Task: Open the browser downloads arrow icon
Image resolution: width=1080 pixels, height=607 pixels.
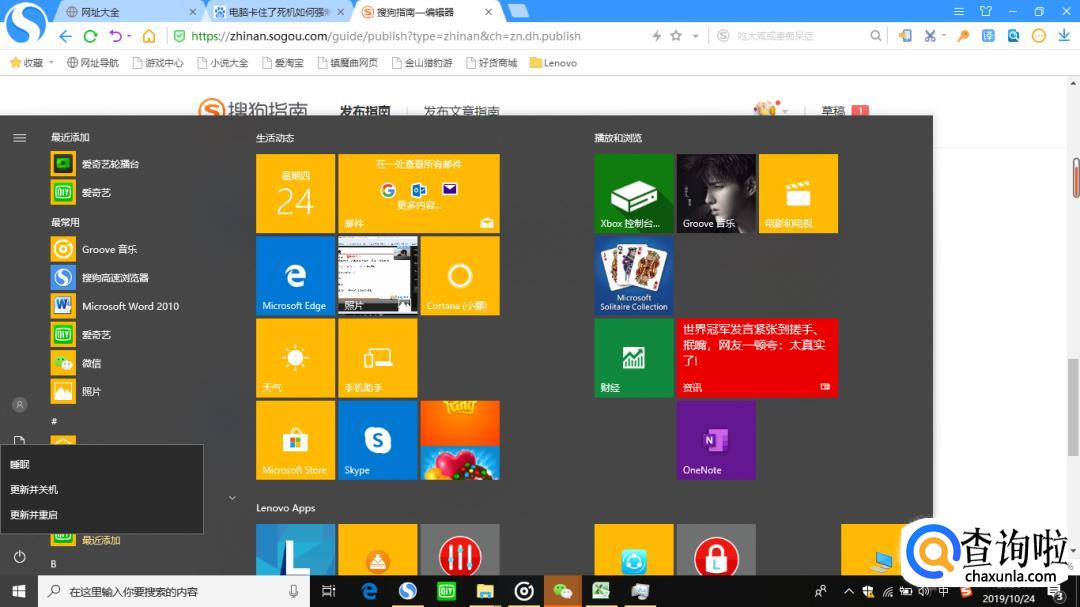Action: [1064, 36]
